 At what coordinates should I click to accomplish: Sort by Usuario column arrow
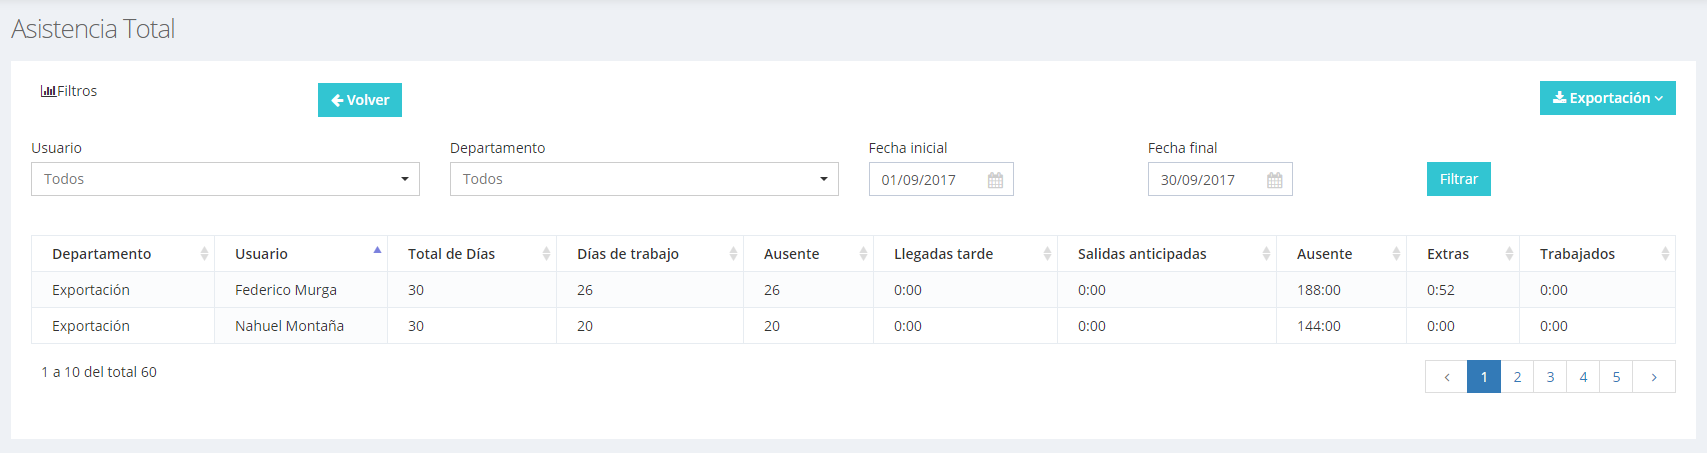pos(377,251)
